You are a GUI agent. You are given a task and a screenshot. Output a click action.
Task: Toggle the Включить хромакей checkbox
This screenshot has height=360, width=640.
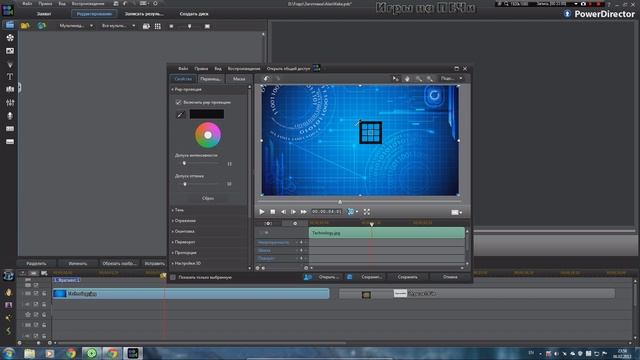(x=178, y=102)
